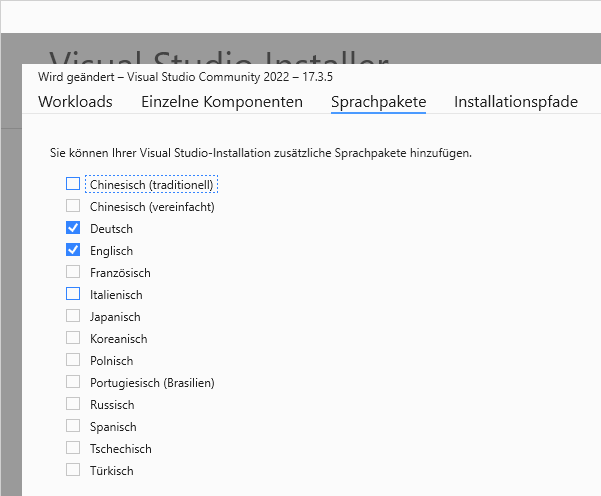Select the Sprachpakete tab
601x496 pixels.
378,102
